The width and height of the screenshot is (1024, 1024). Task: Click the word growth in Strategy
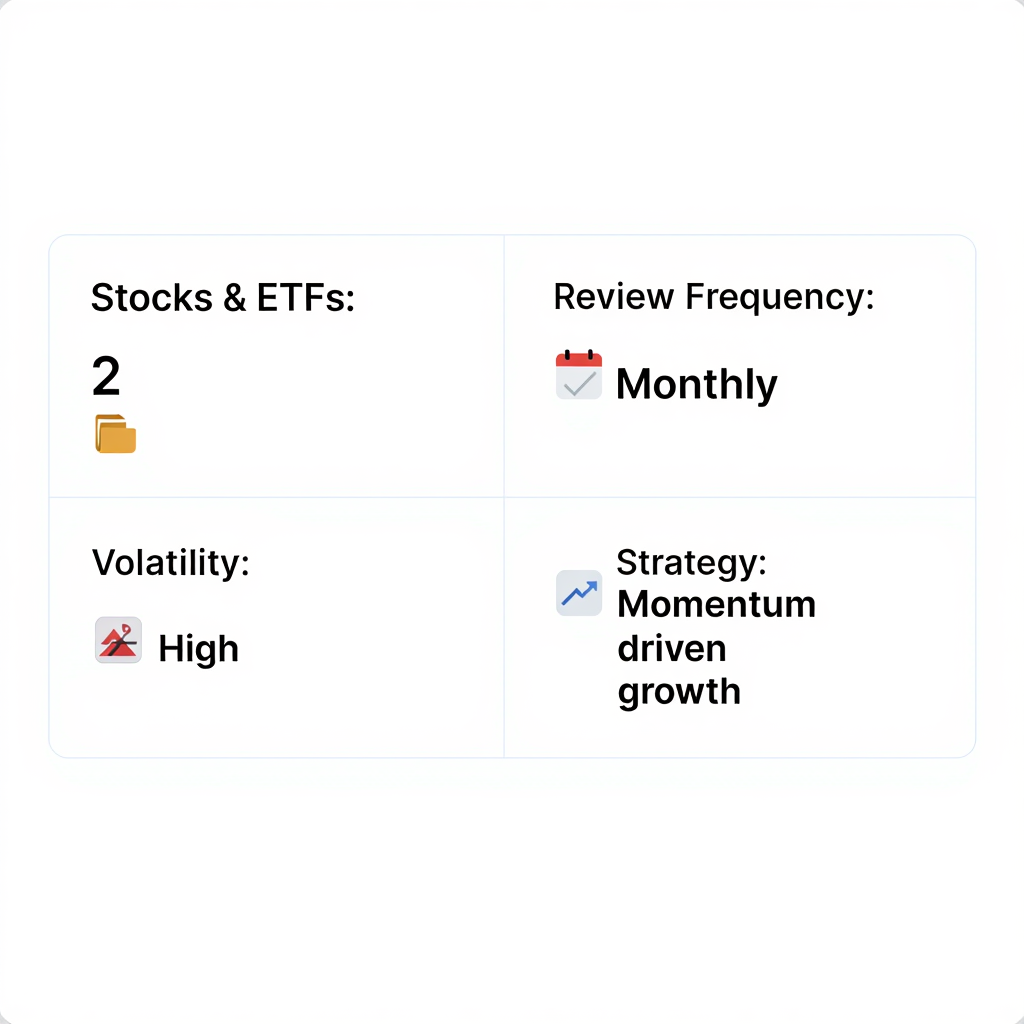tap(679, 692)
